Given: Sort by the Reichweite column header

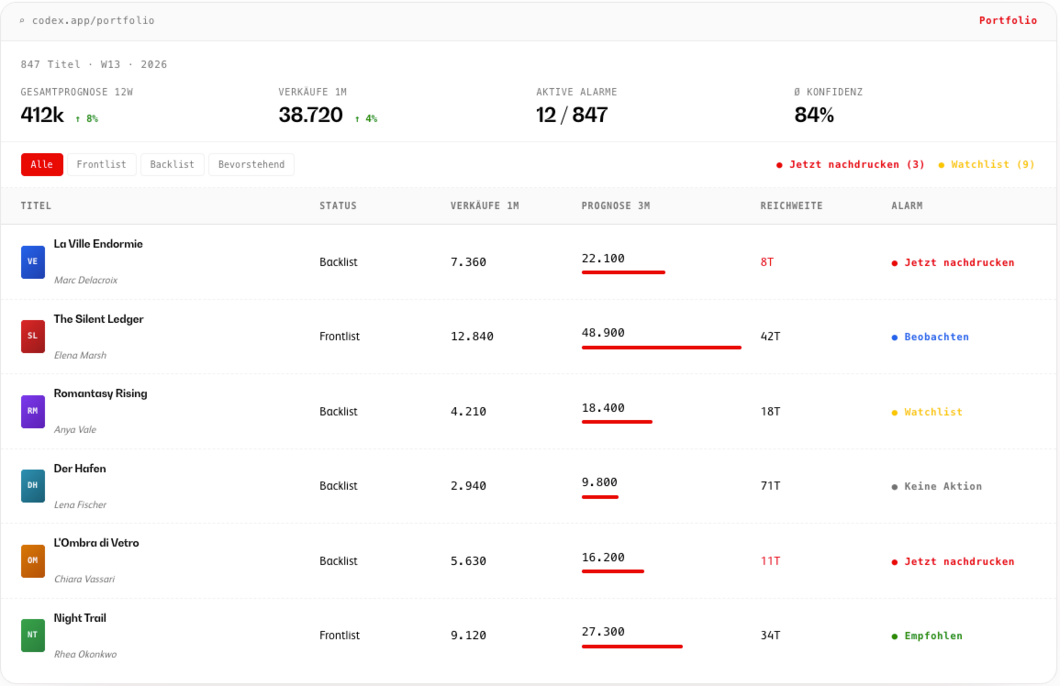Looking at the screenshot, I should (x=792, y=205).
